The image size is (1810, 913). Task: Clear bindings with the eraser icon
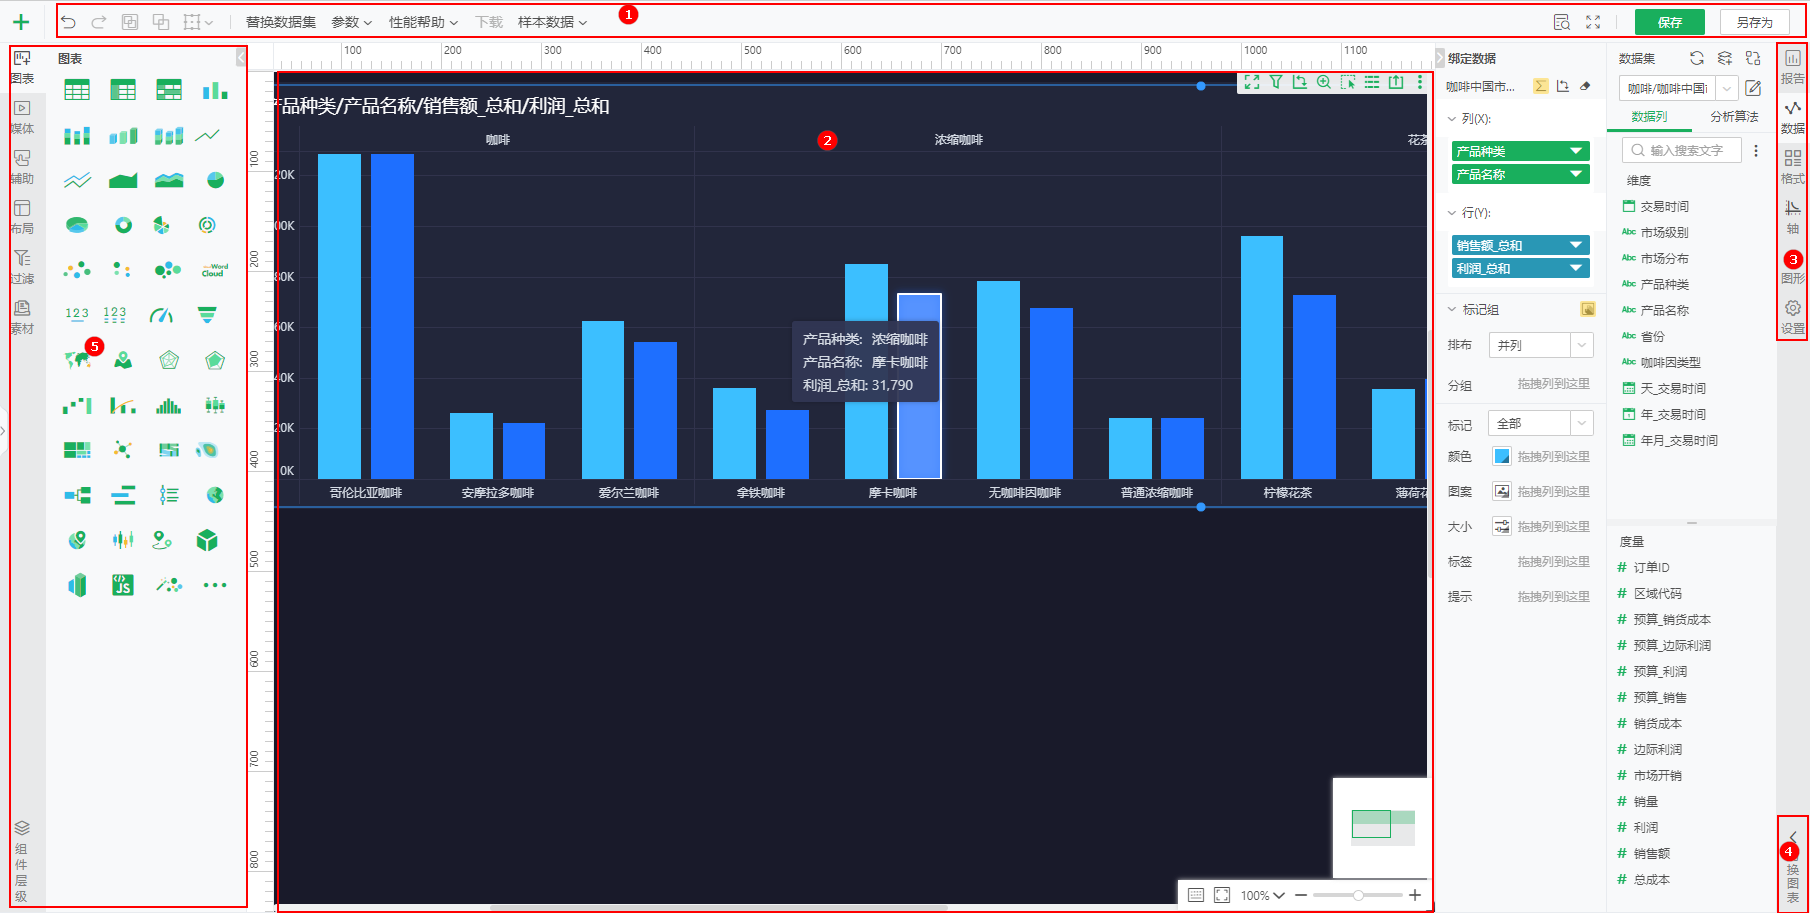(1585, 87)
